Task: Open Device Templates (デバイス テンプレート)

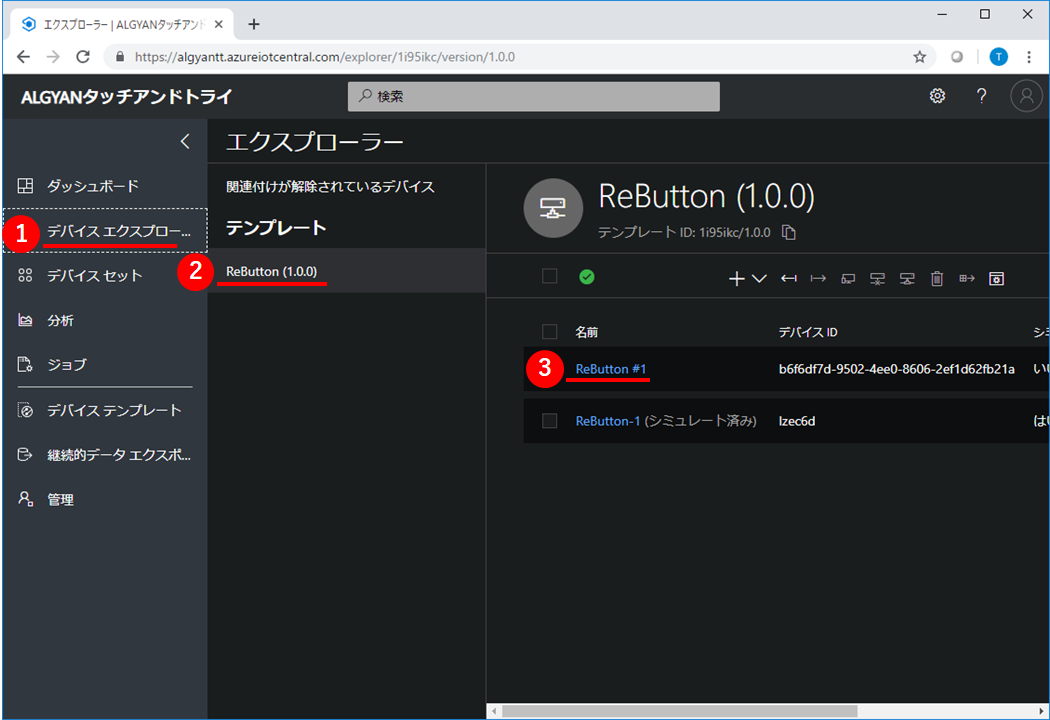Action: [x=115, y=410]
